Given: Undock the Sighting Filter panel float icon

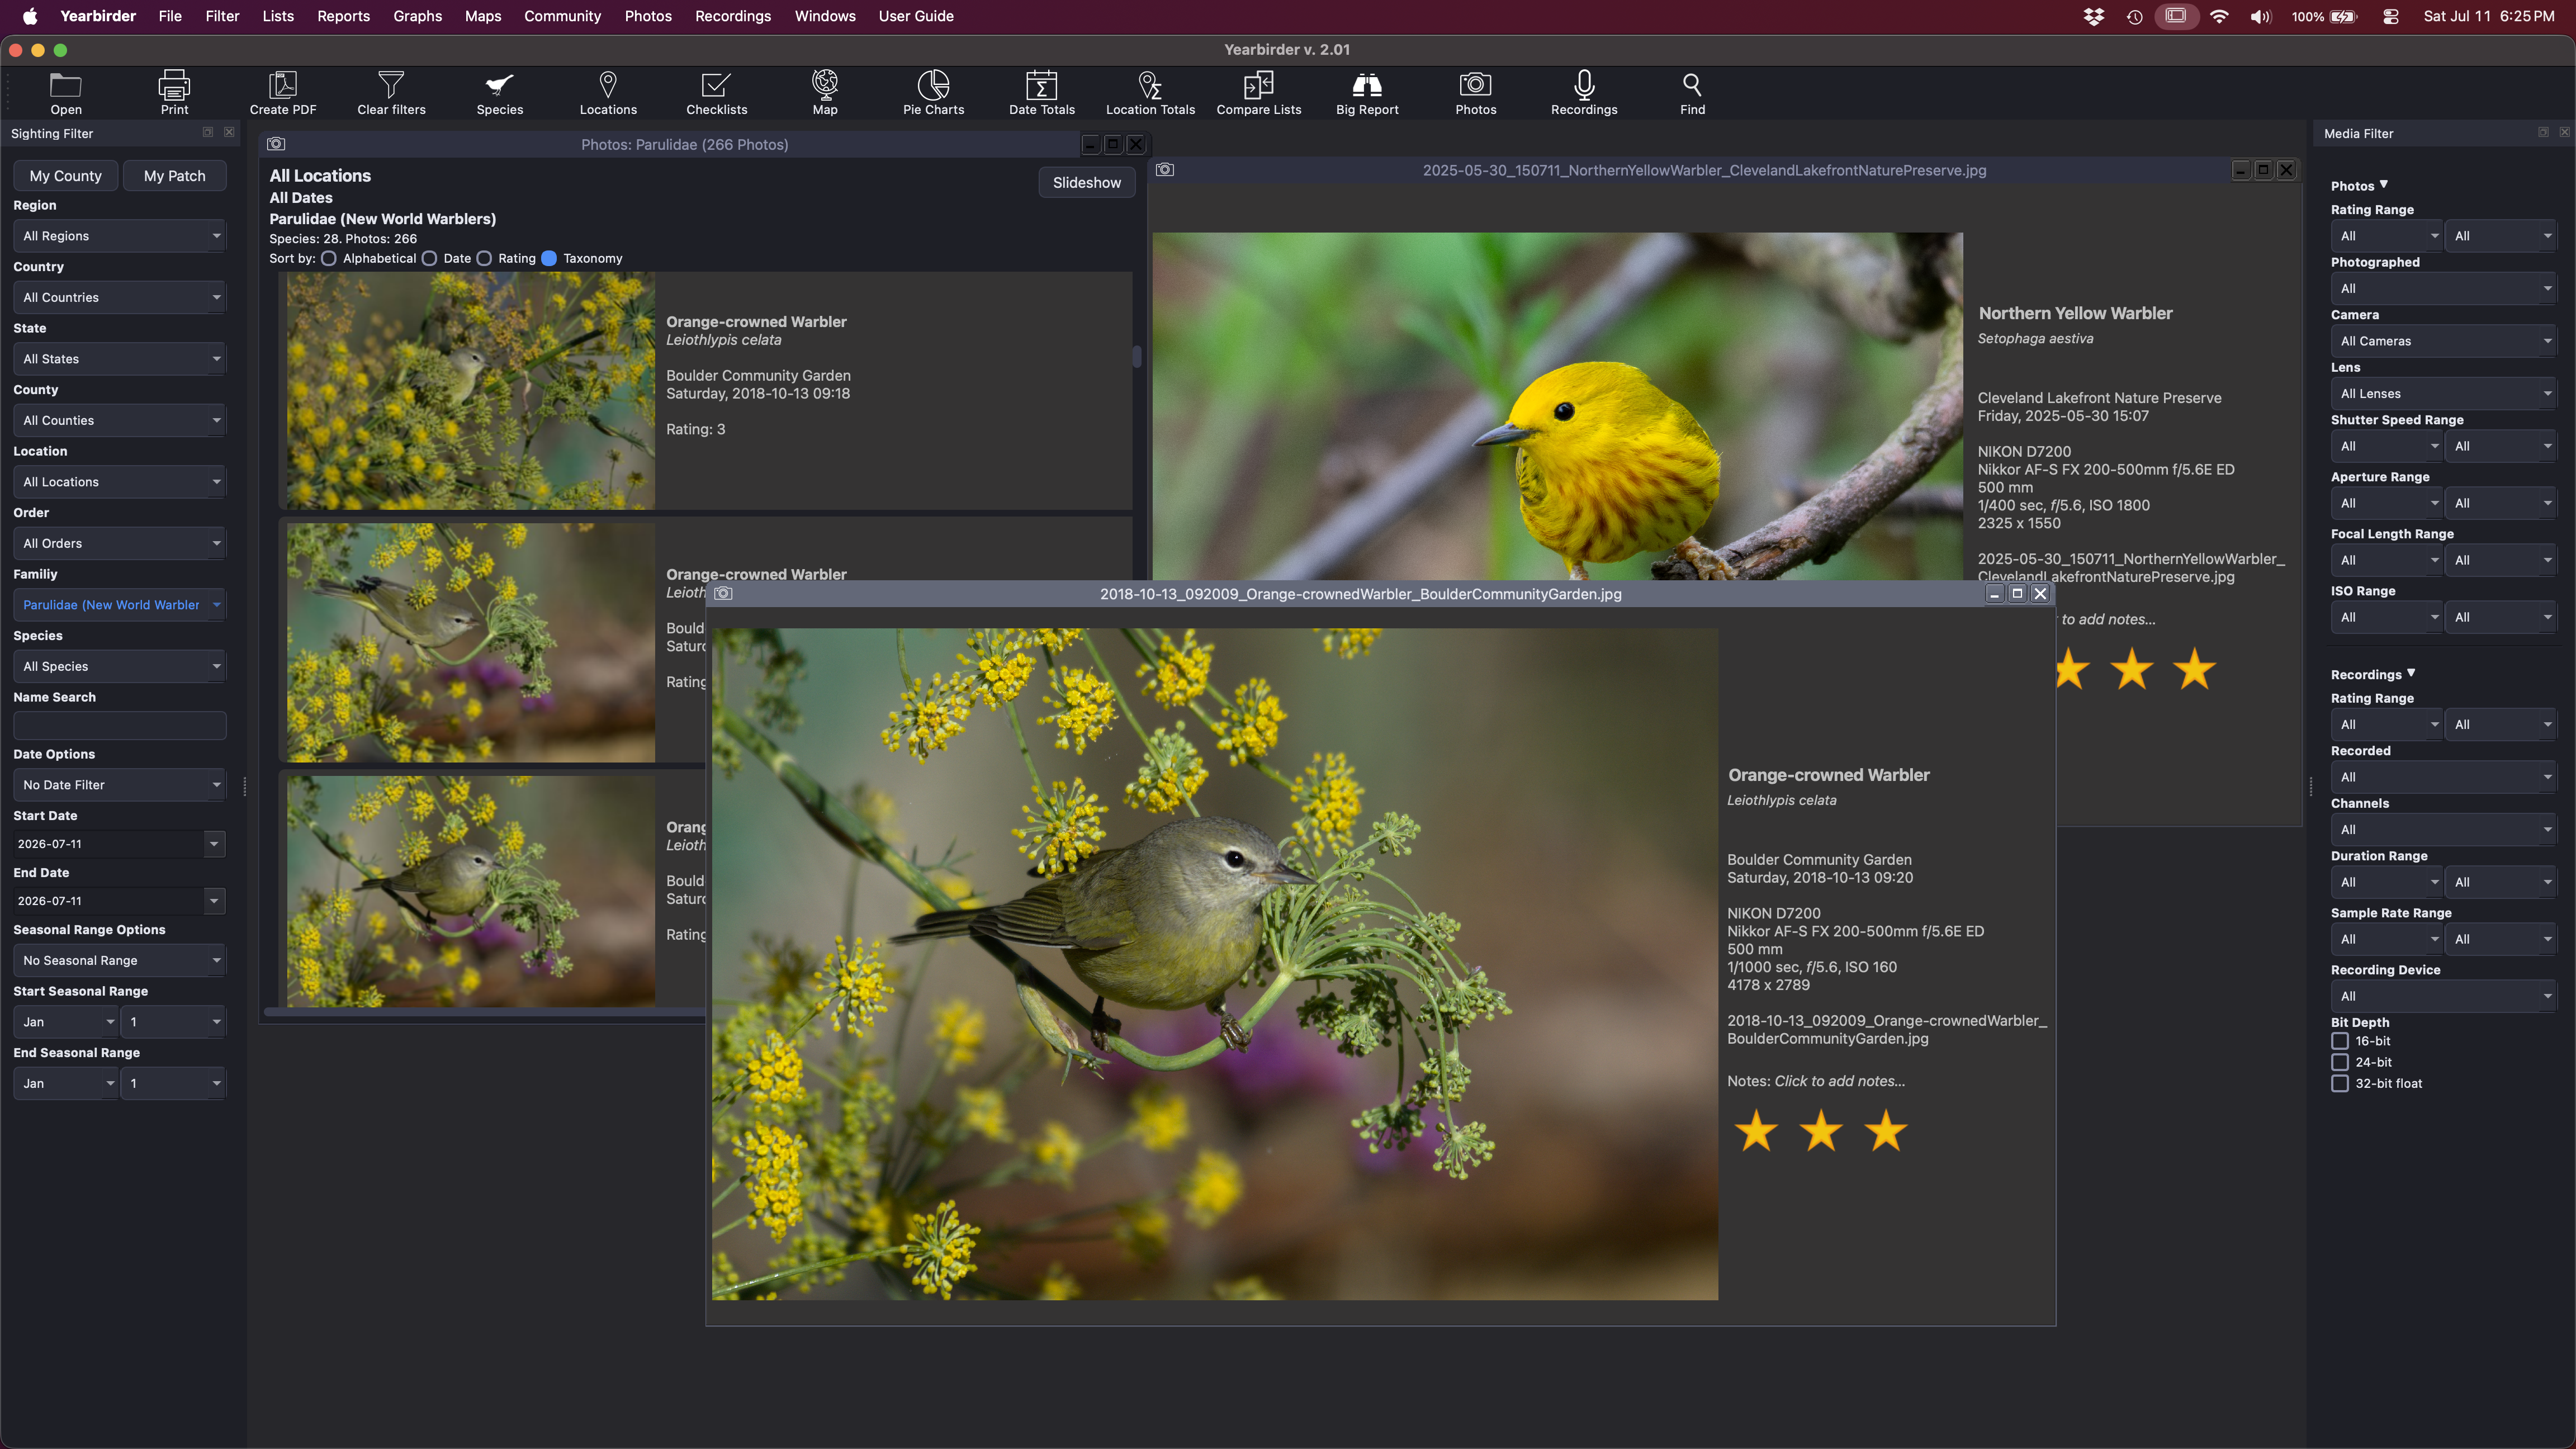Looking at the screenshot, I should [208, 132].
